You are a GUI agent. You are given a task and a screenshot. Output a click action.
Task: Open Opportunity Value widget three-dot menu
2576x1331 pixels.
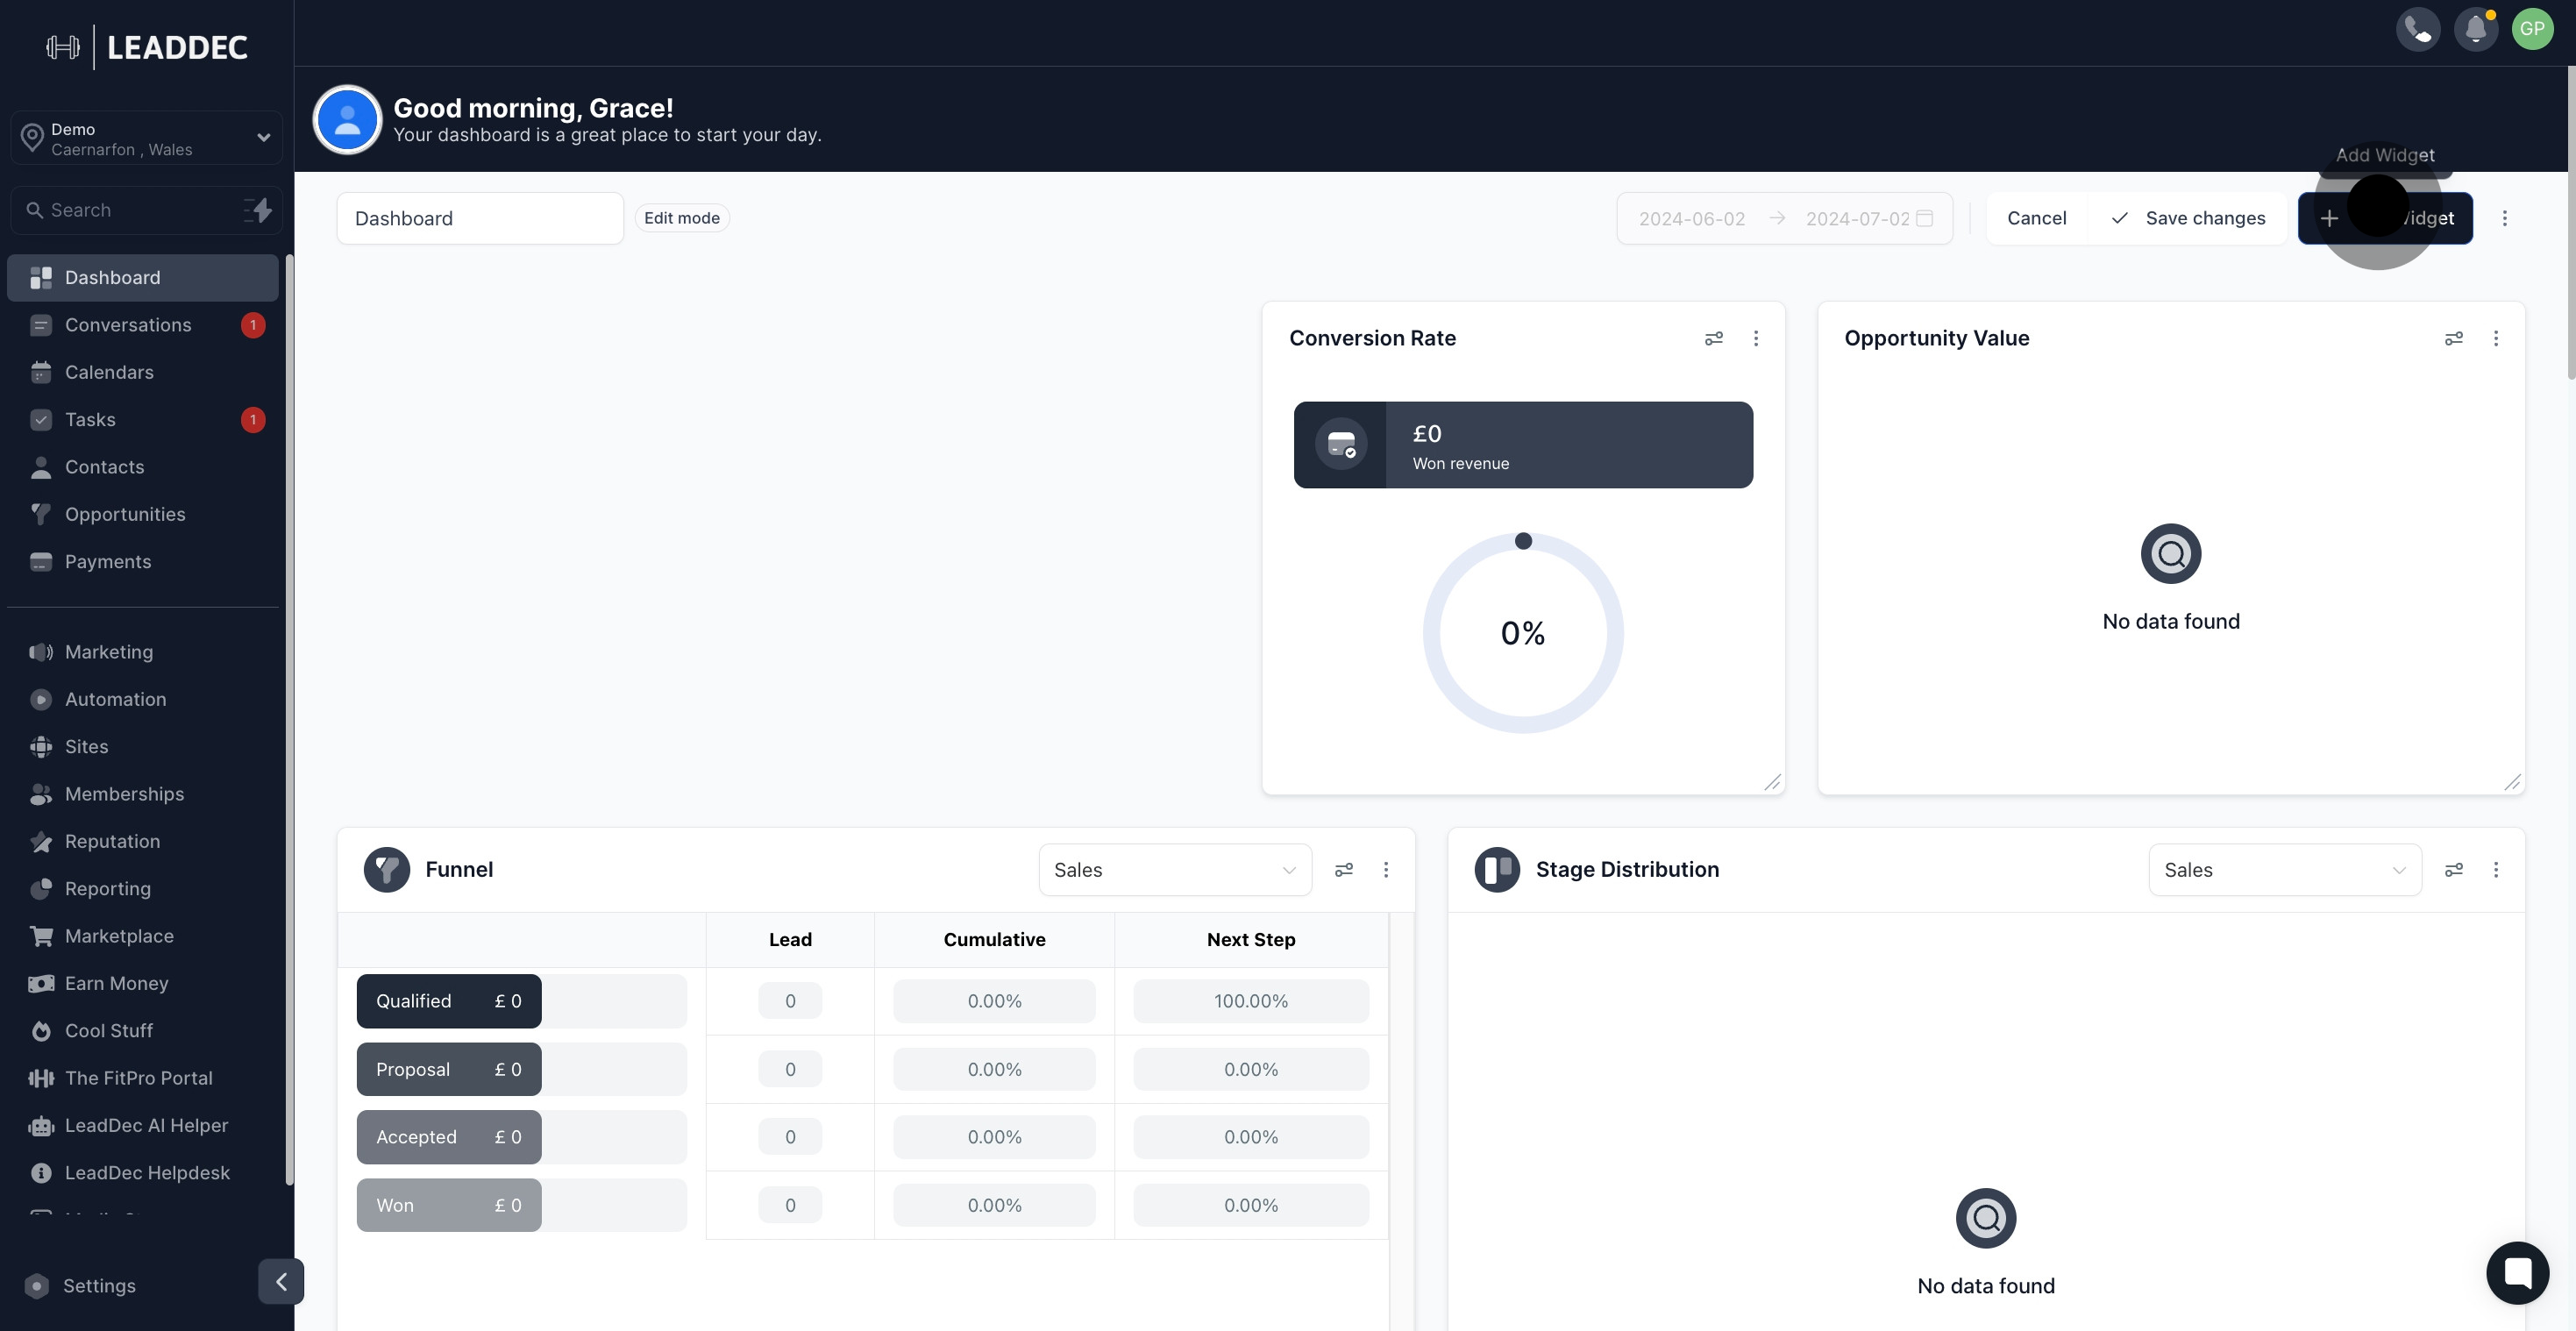pos(2495,339)
